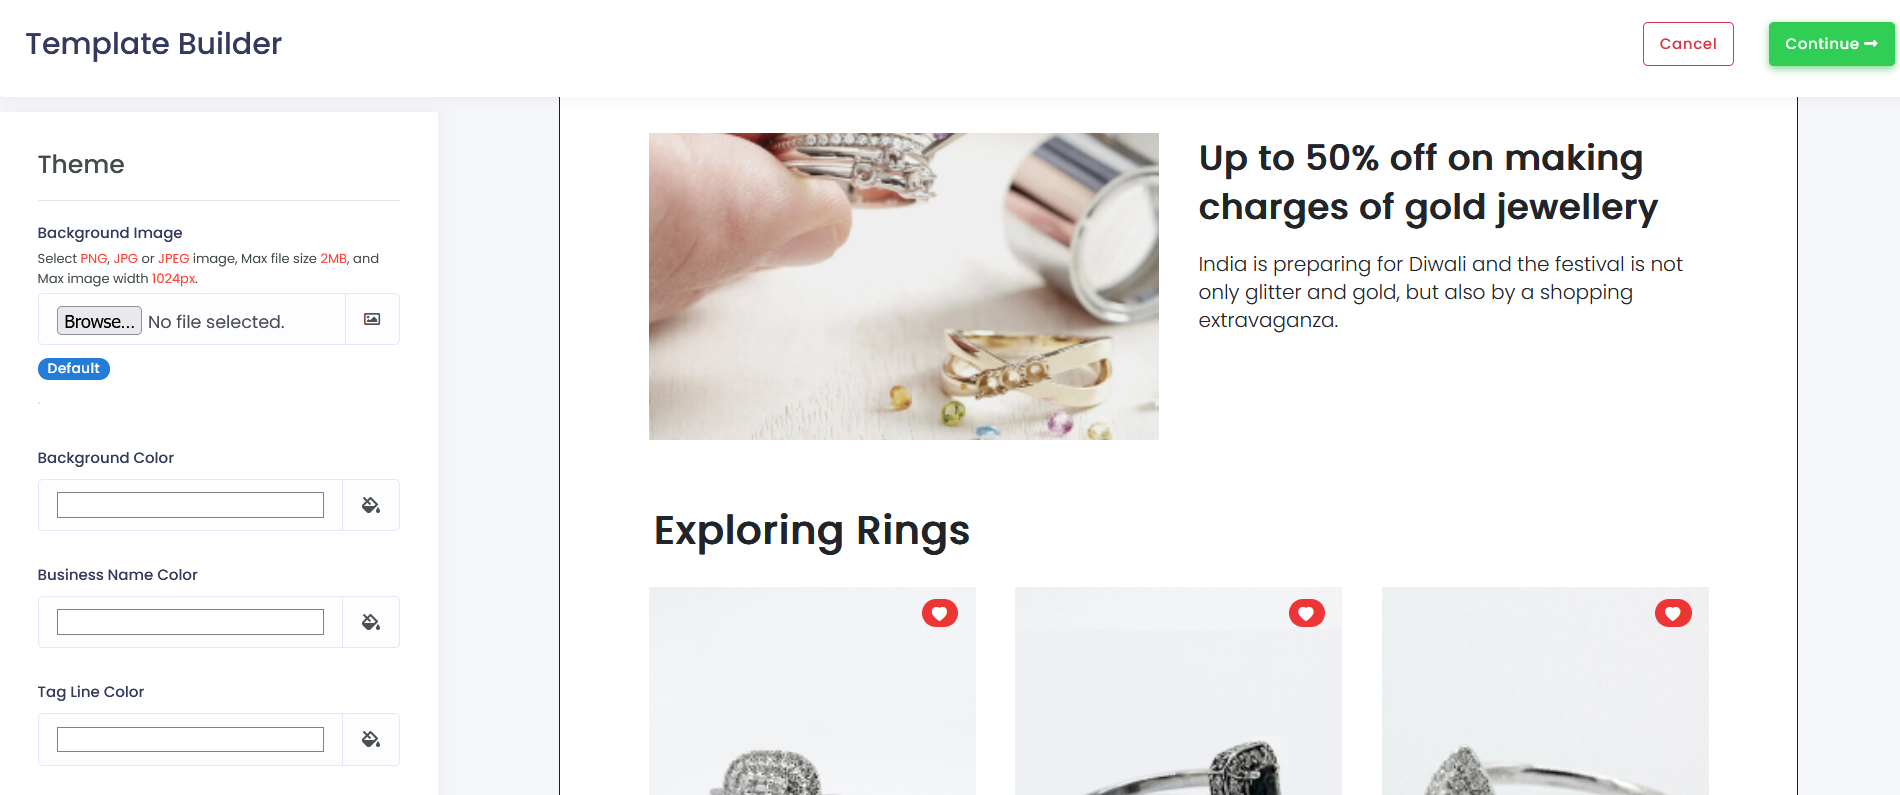Viewport: 1900px width, 795px height.
Task: Click the 50% off making charges headline
Action: [x=1428, y=182]
